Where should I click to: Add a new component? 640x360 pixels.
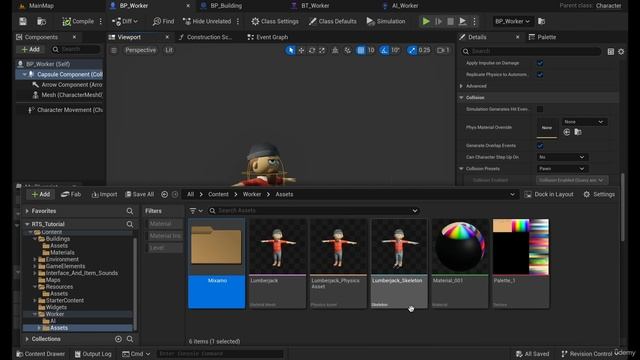pos(31,49)
